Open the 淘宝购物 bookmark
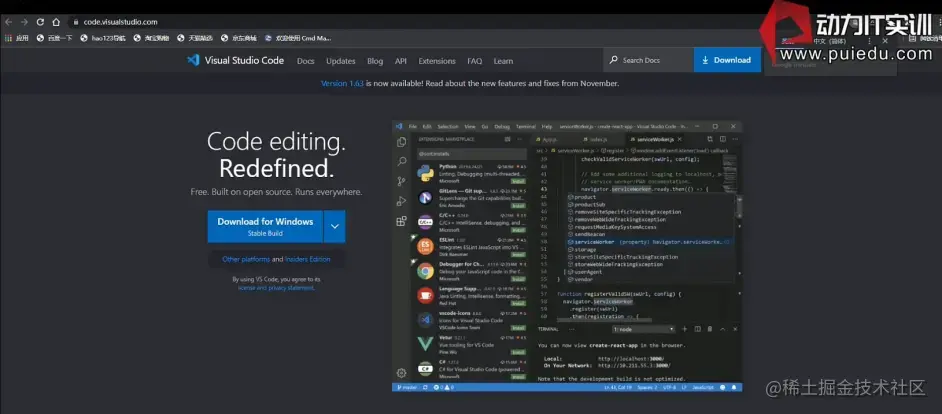The height and width of the screenshot is (414, 942). [x=151, y=38]
